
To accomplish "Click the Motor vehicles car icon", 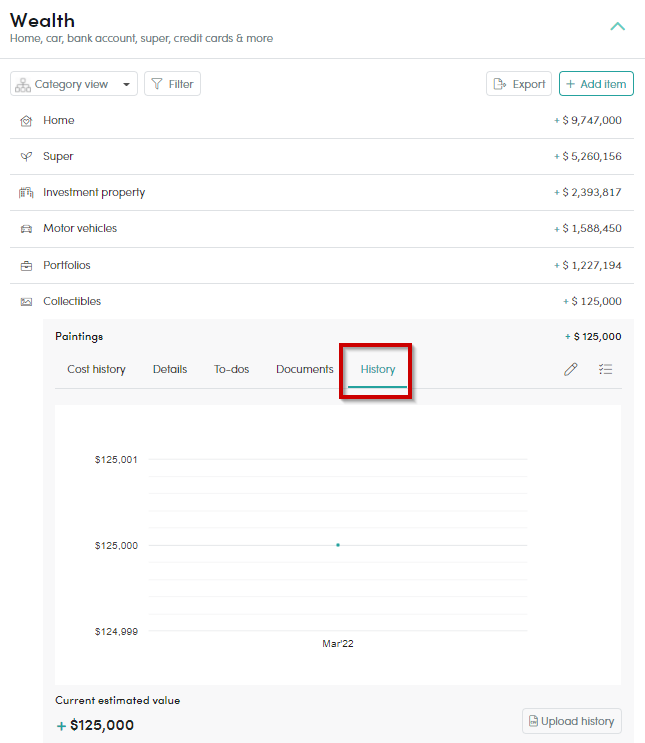I will (26, 229).
